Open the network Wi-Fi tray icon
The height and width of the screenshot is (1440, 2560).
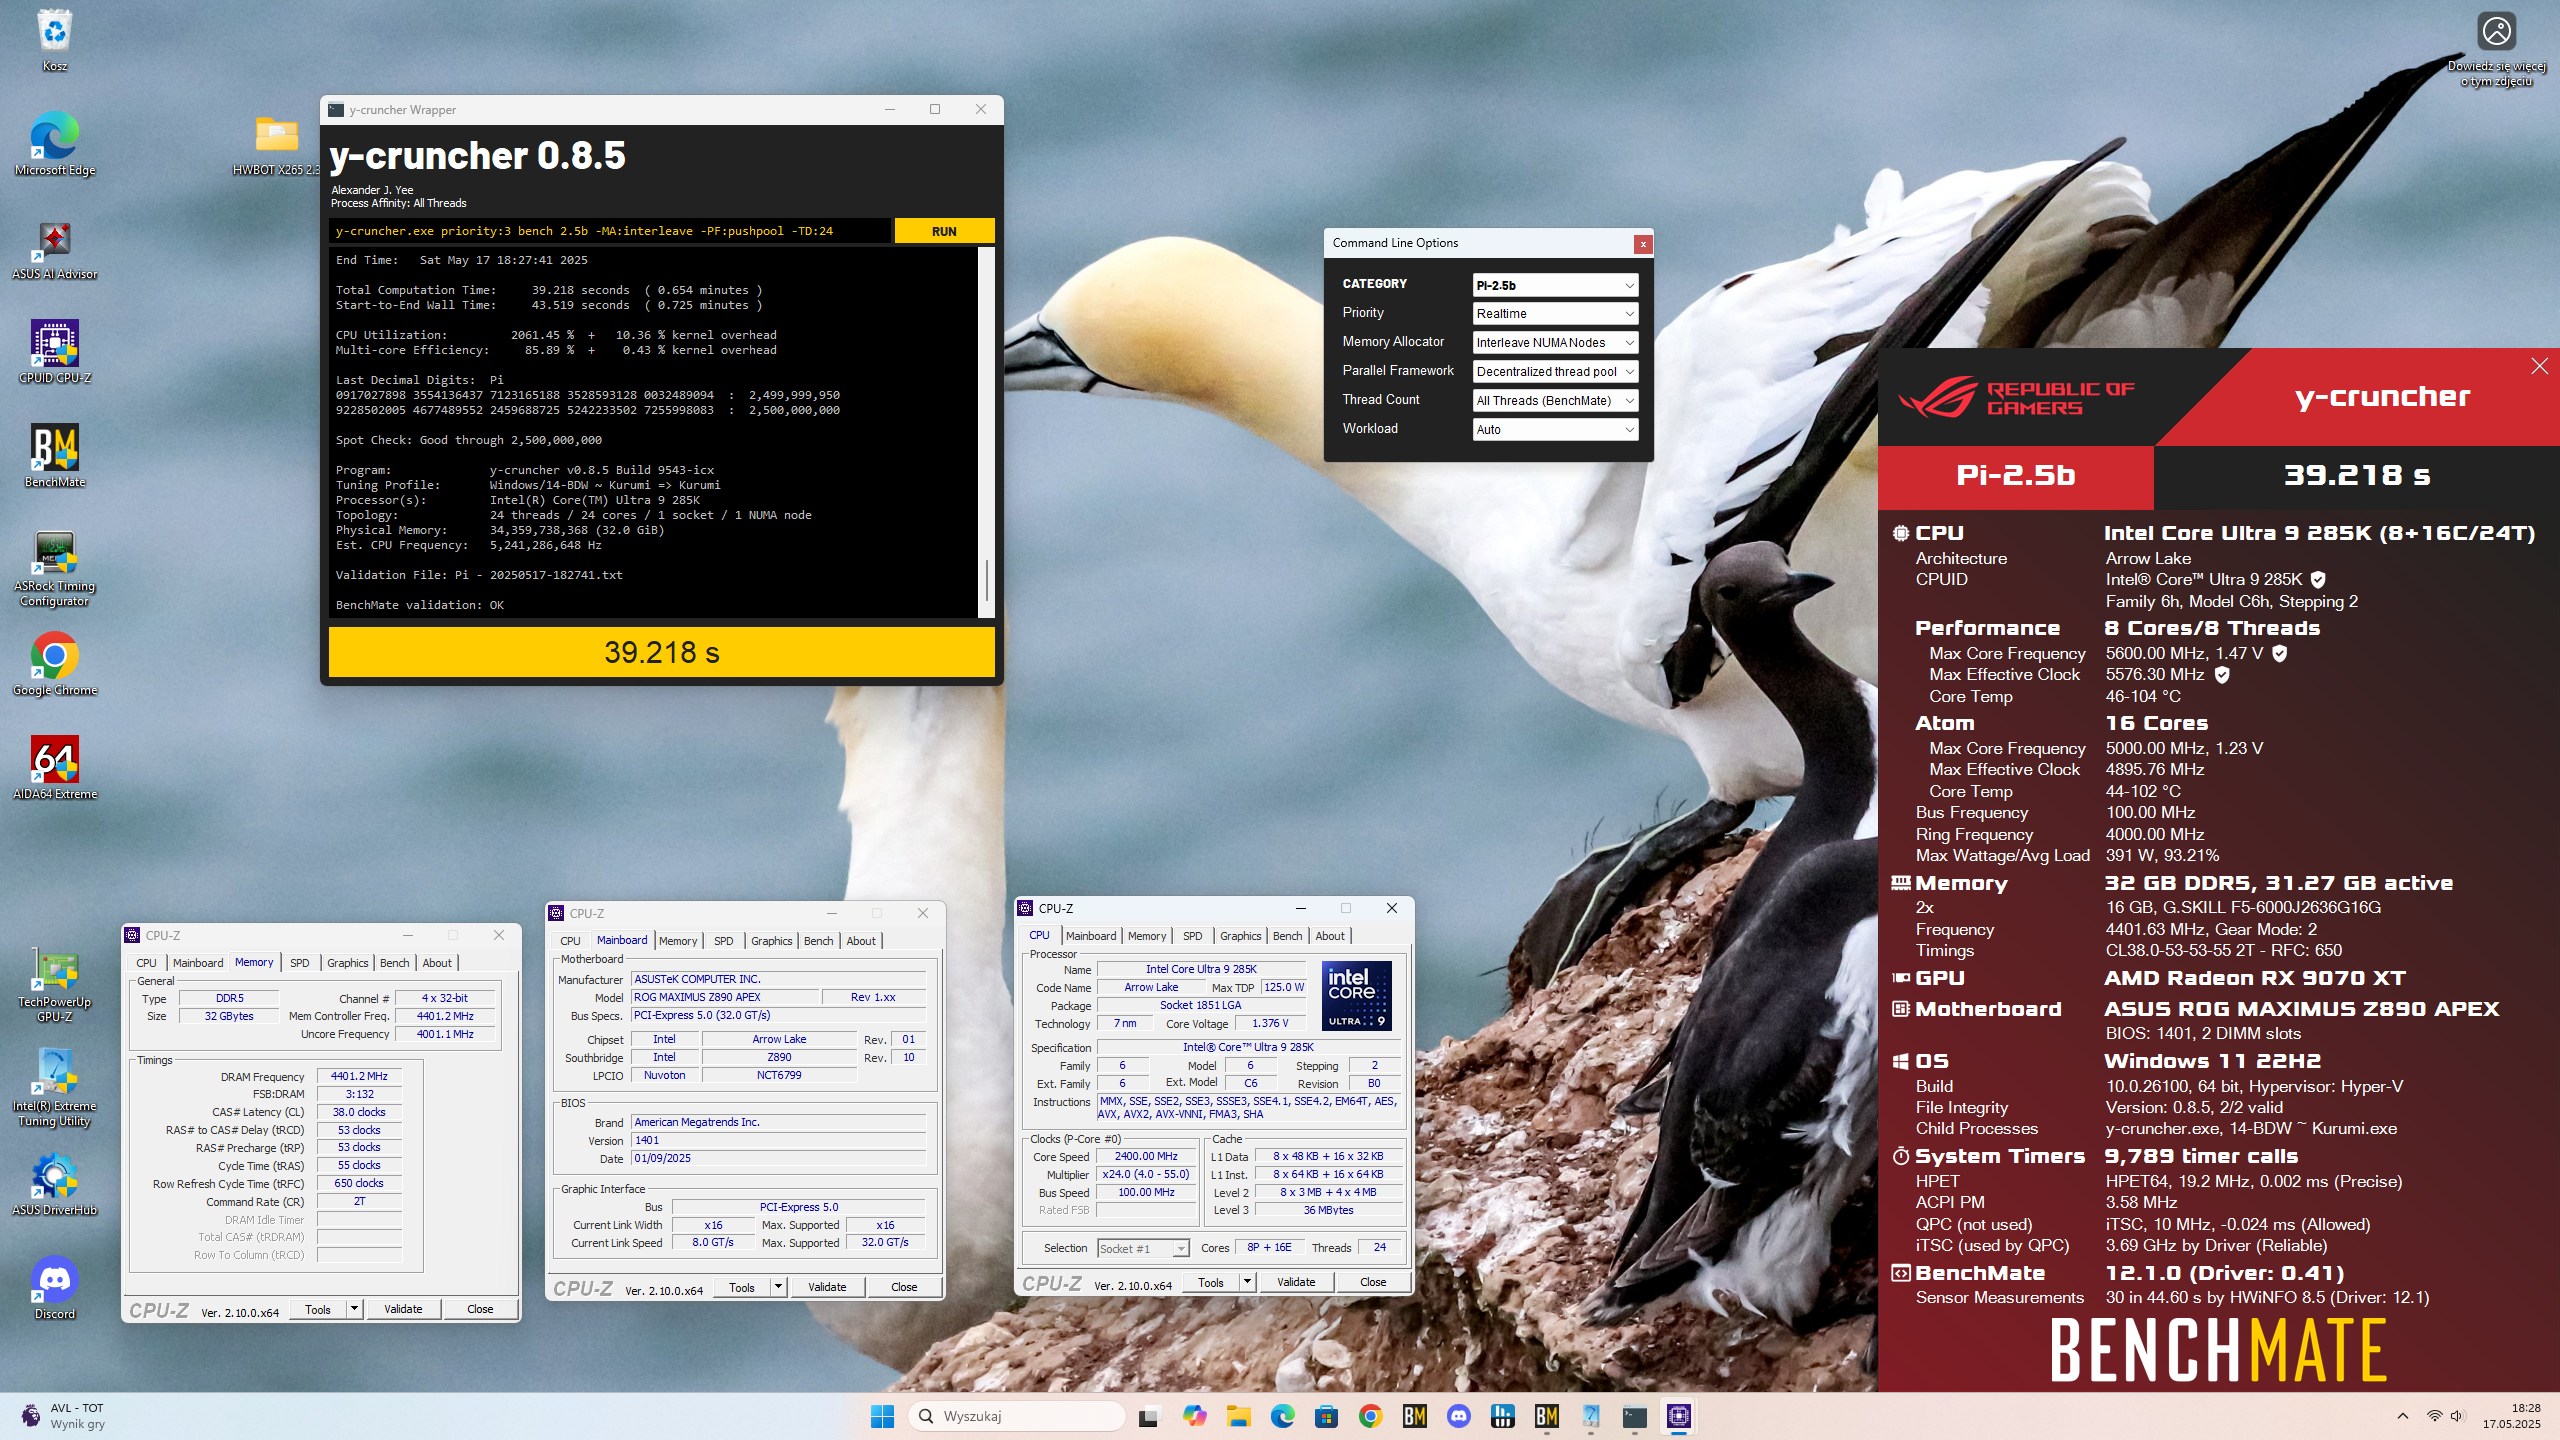point(2434,1416)
